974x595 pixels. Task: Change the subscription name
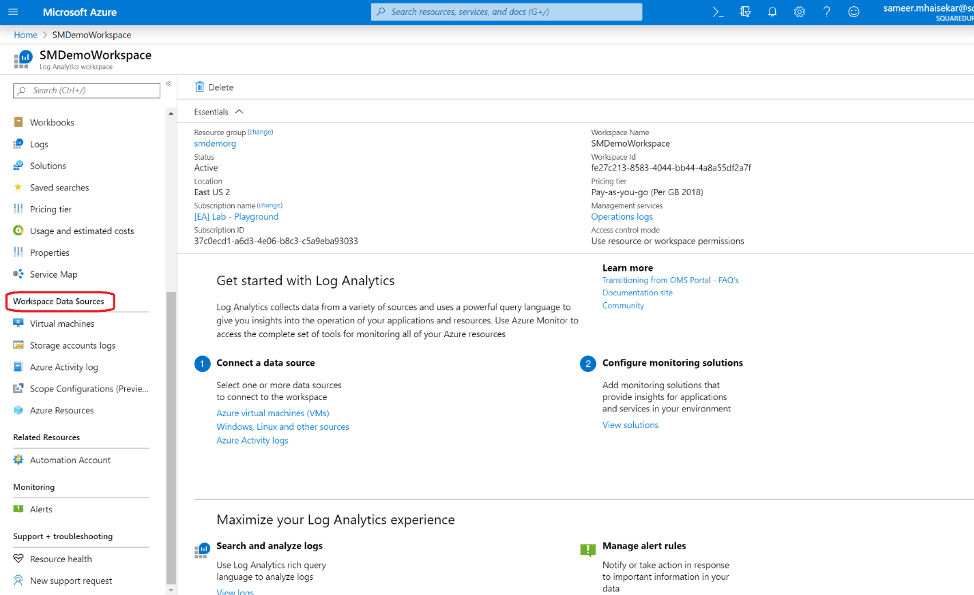click(270, 206)
